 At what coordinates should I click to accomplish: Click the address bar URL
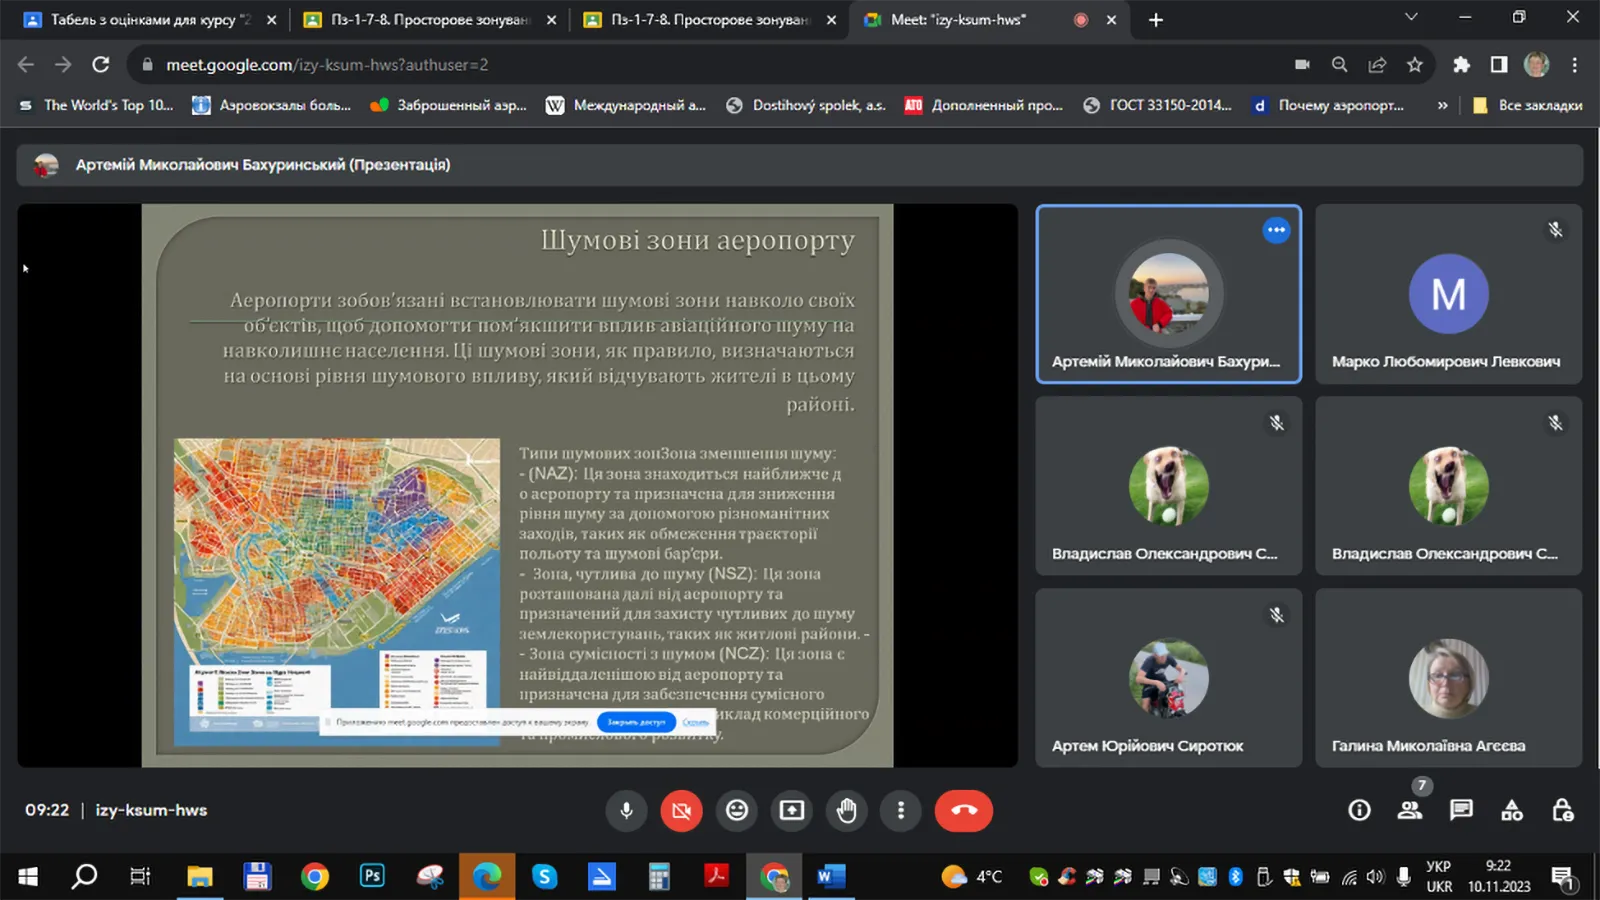(327, 64)
